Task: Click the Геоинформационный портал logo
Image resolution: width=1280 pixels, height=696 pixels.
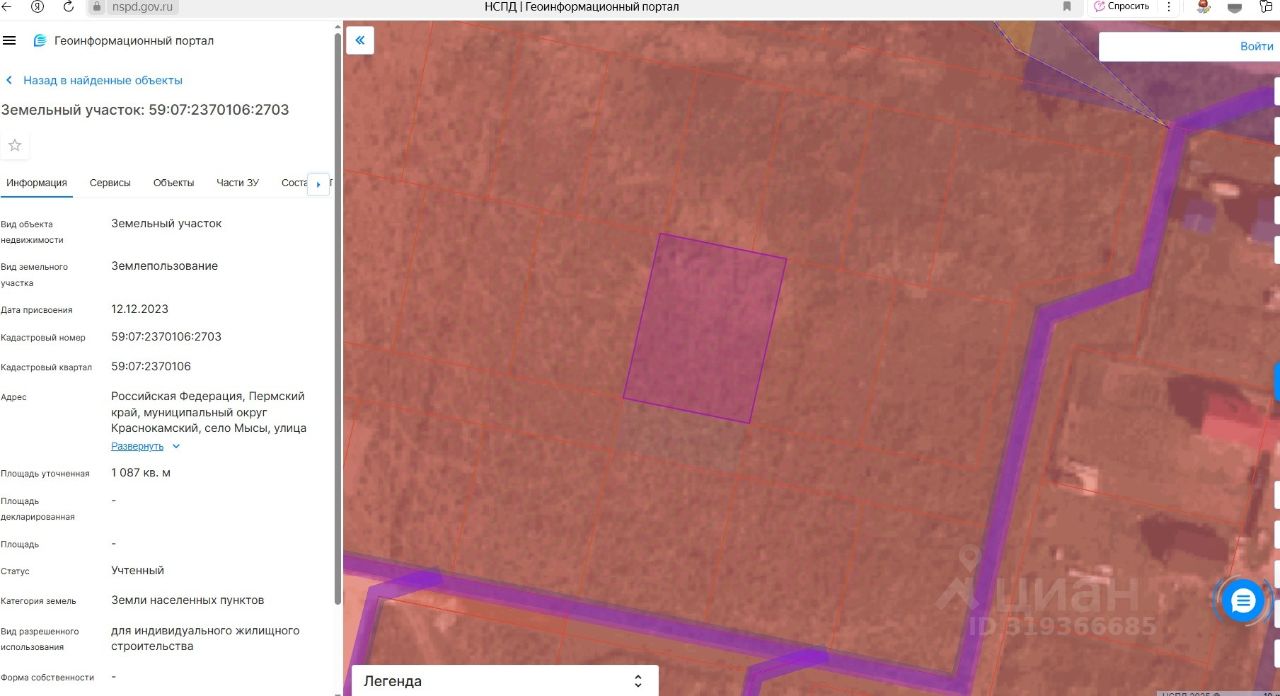Action: coord(123,41)
